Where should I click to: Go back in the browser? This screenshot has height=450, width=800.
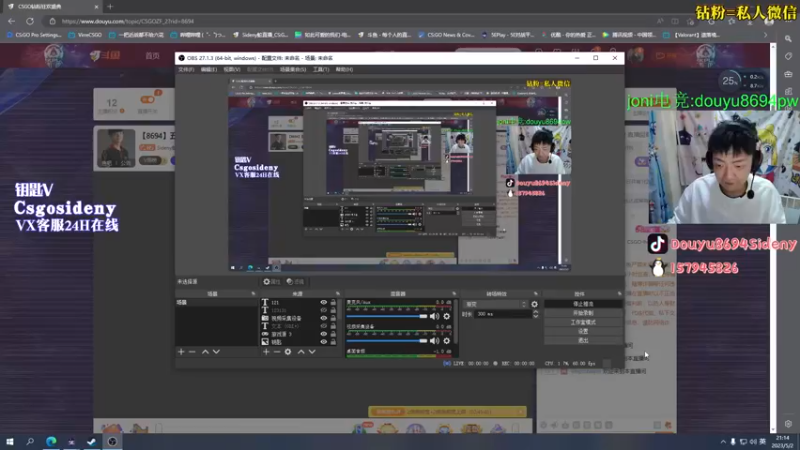(12, 21)
